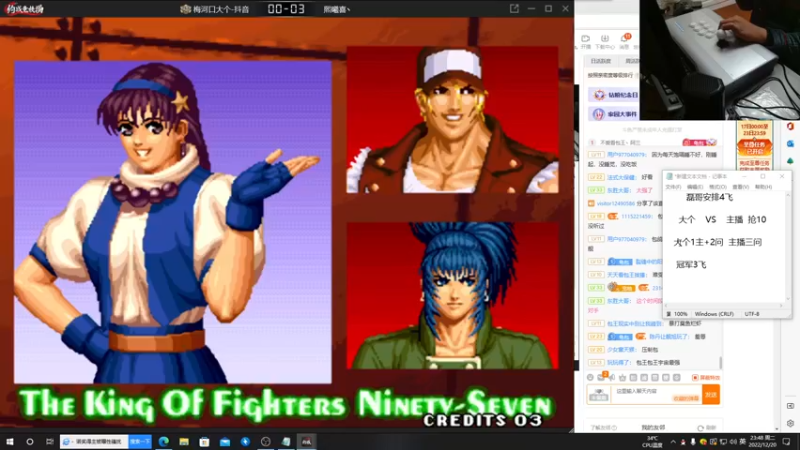Image resolution: width=800 pixels, height=450 pixels.
Task: Click the UTF-8 encoding status in Notepad
Action: [x=752, y=314]
